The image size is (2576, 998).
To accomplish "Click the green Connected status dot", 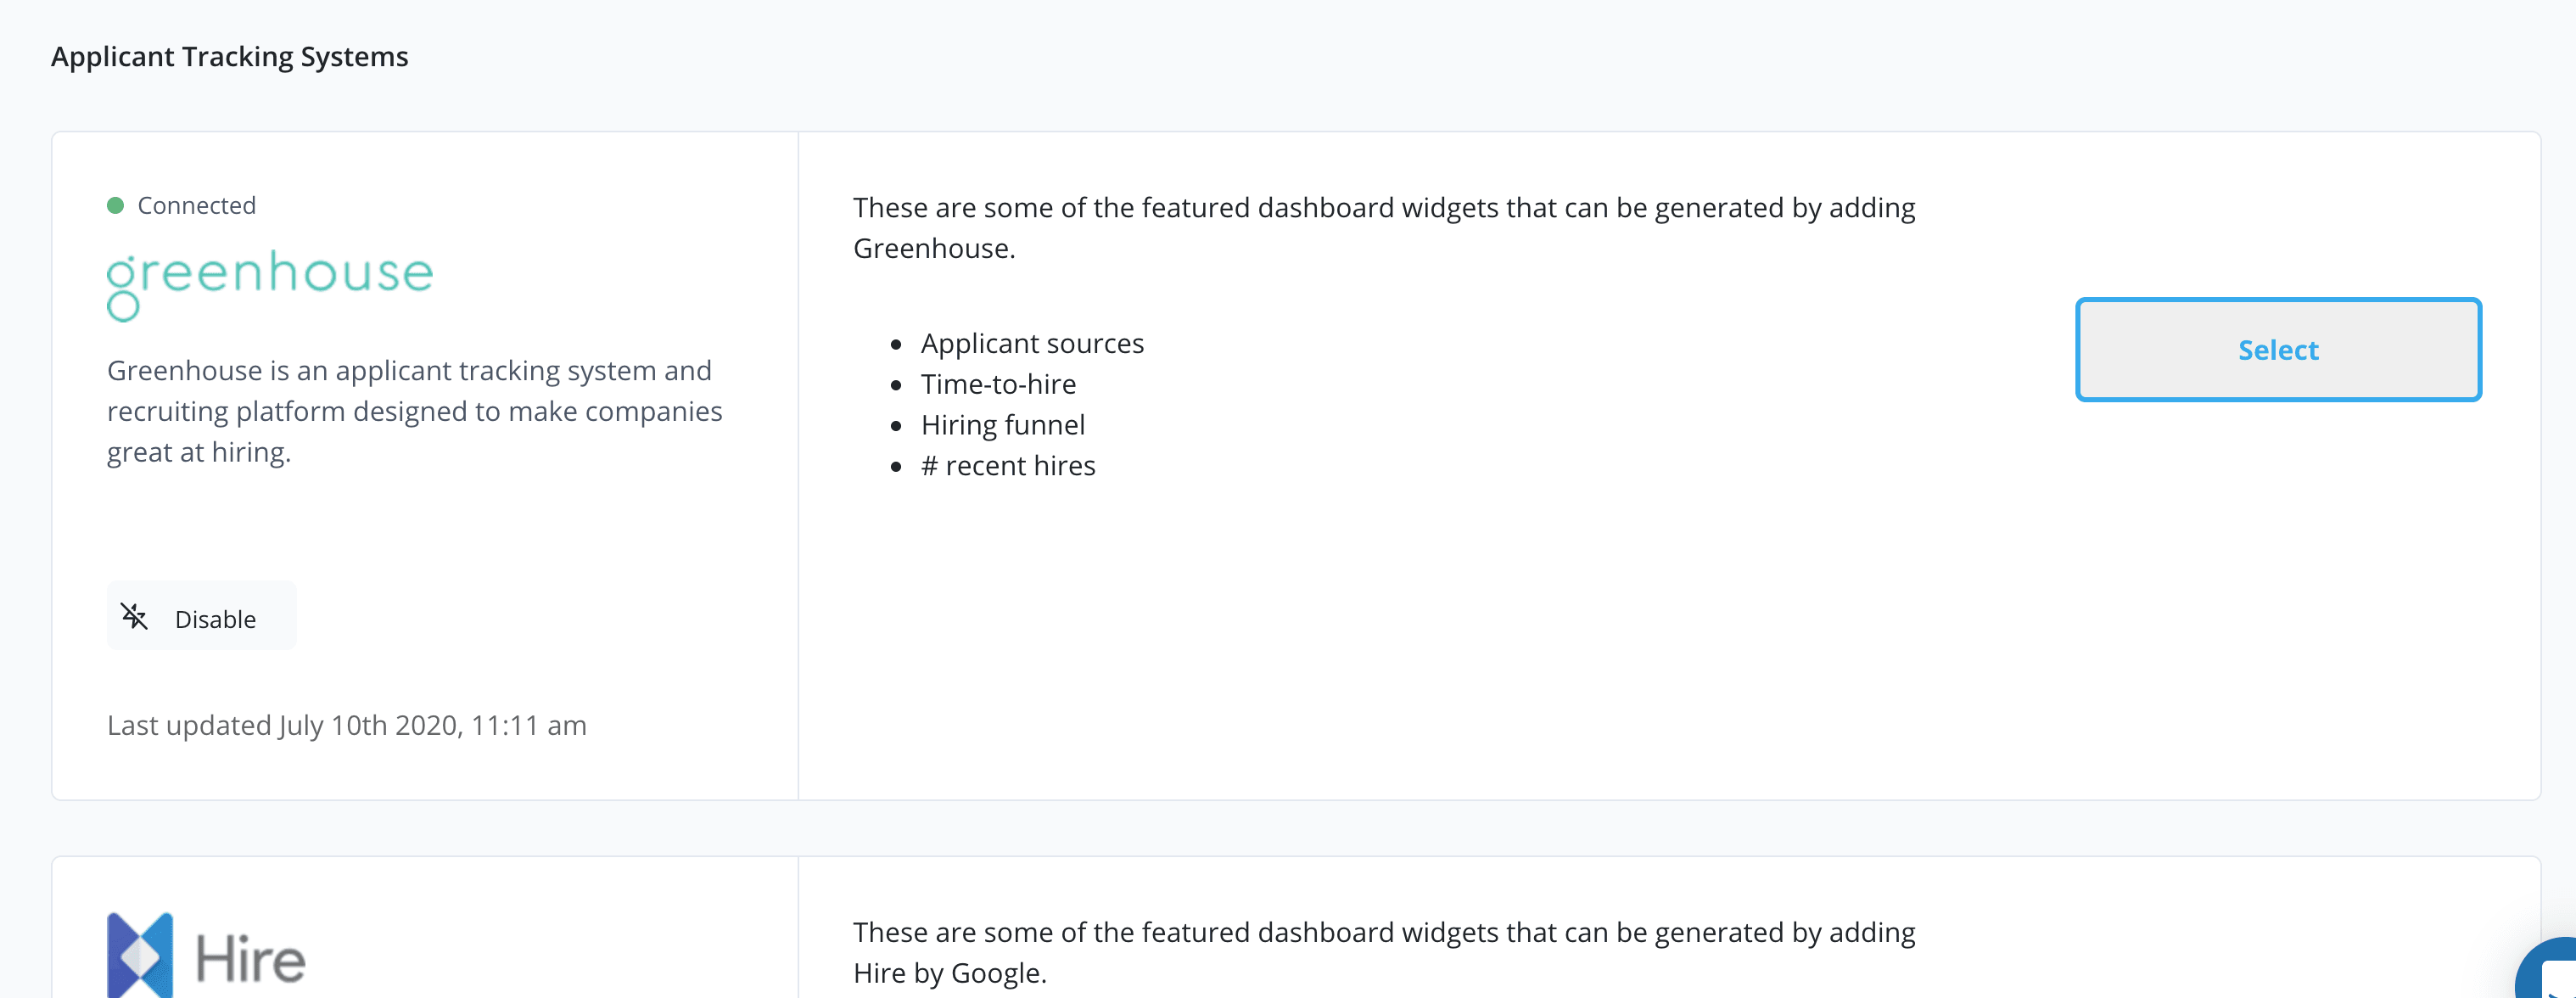I will (x=115, y=206).
